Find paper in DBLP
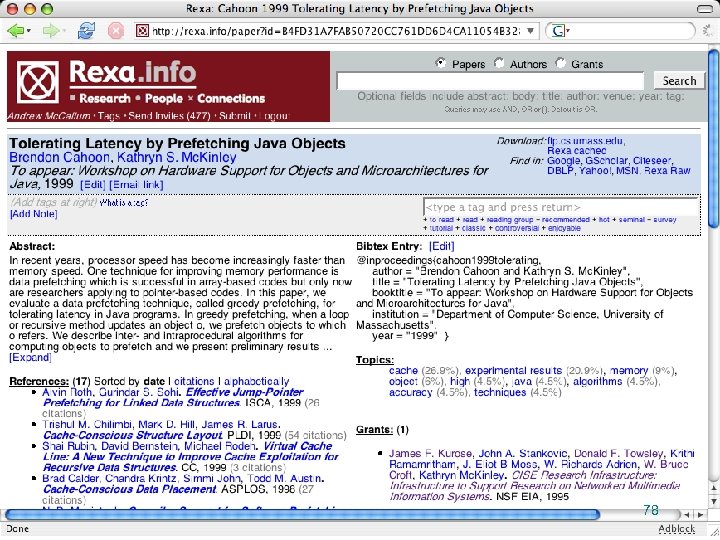 coord(560,171)
